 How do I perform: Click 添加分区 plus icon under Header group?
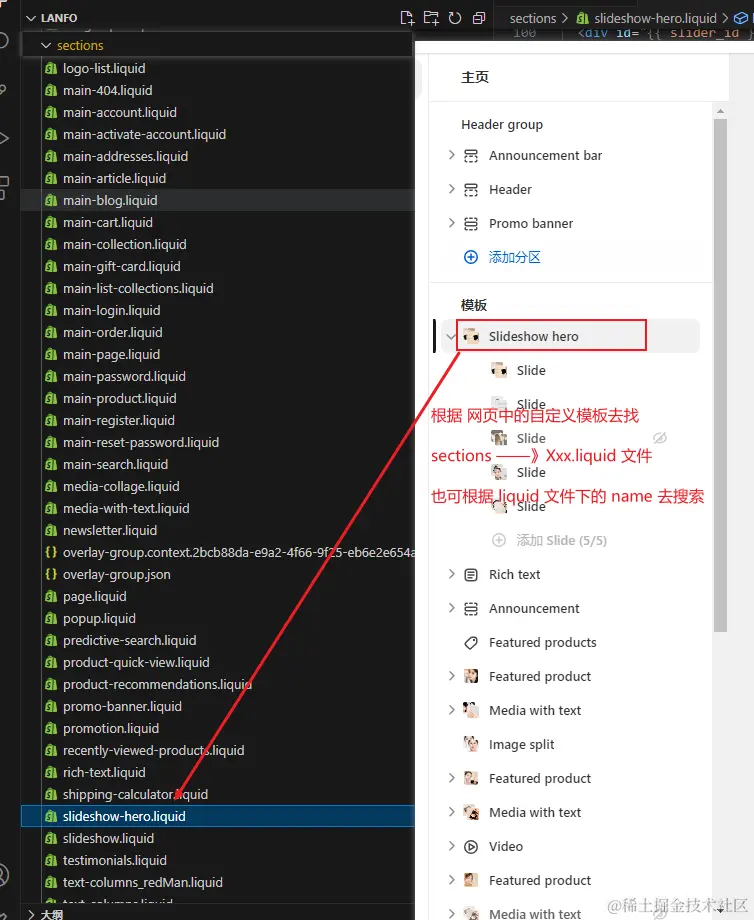click(x=471, y=257)
